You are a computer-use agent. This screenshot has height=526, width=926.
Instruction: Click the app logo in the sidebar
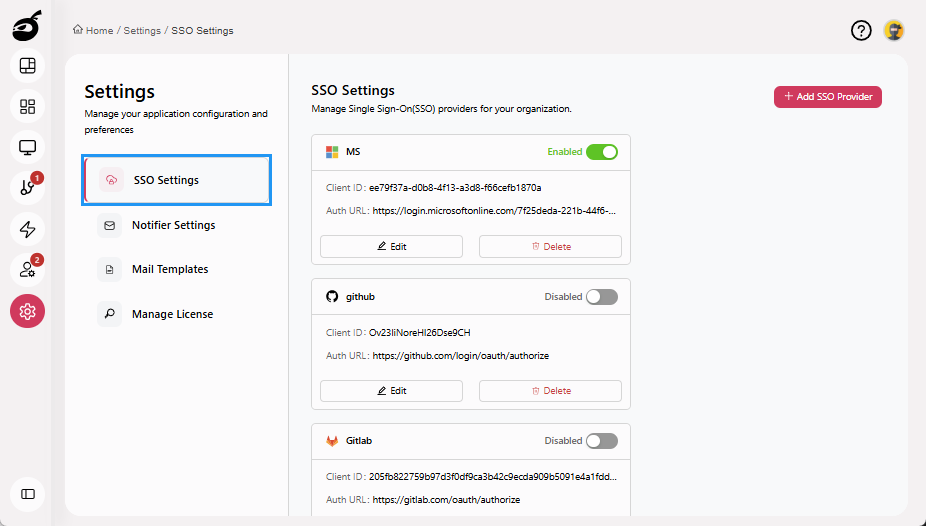point(27,26)
